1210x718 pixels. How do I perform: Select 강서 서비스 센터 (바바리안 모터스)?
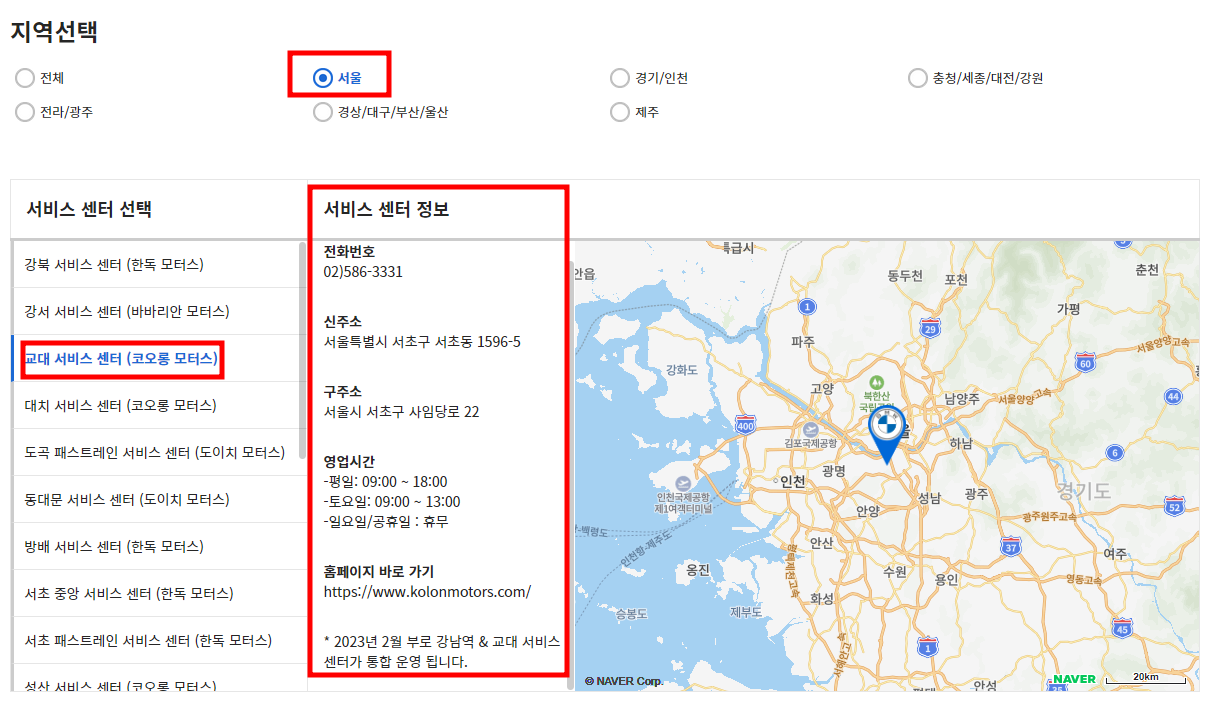pos(132,311)
